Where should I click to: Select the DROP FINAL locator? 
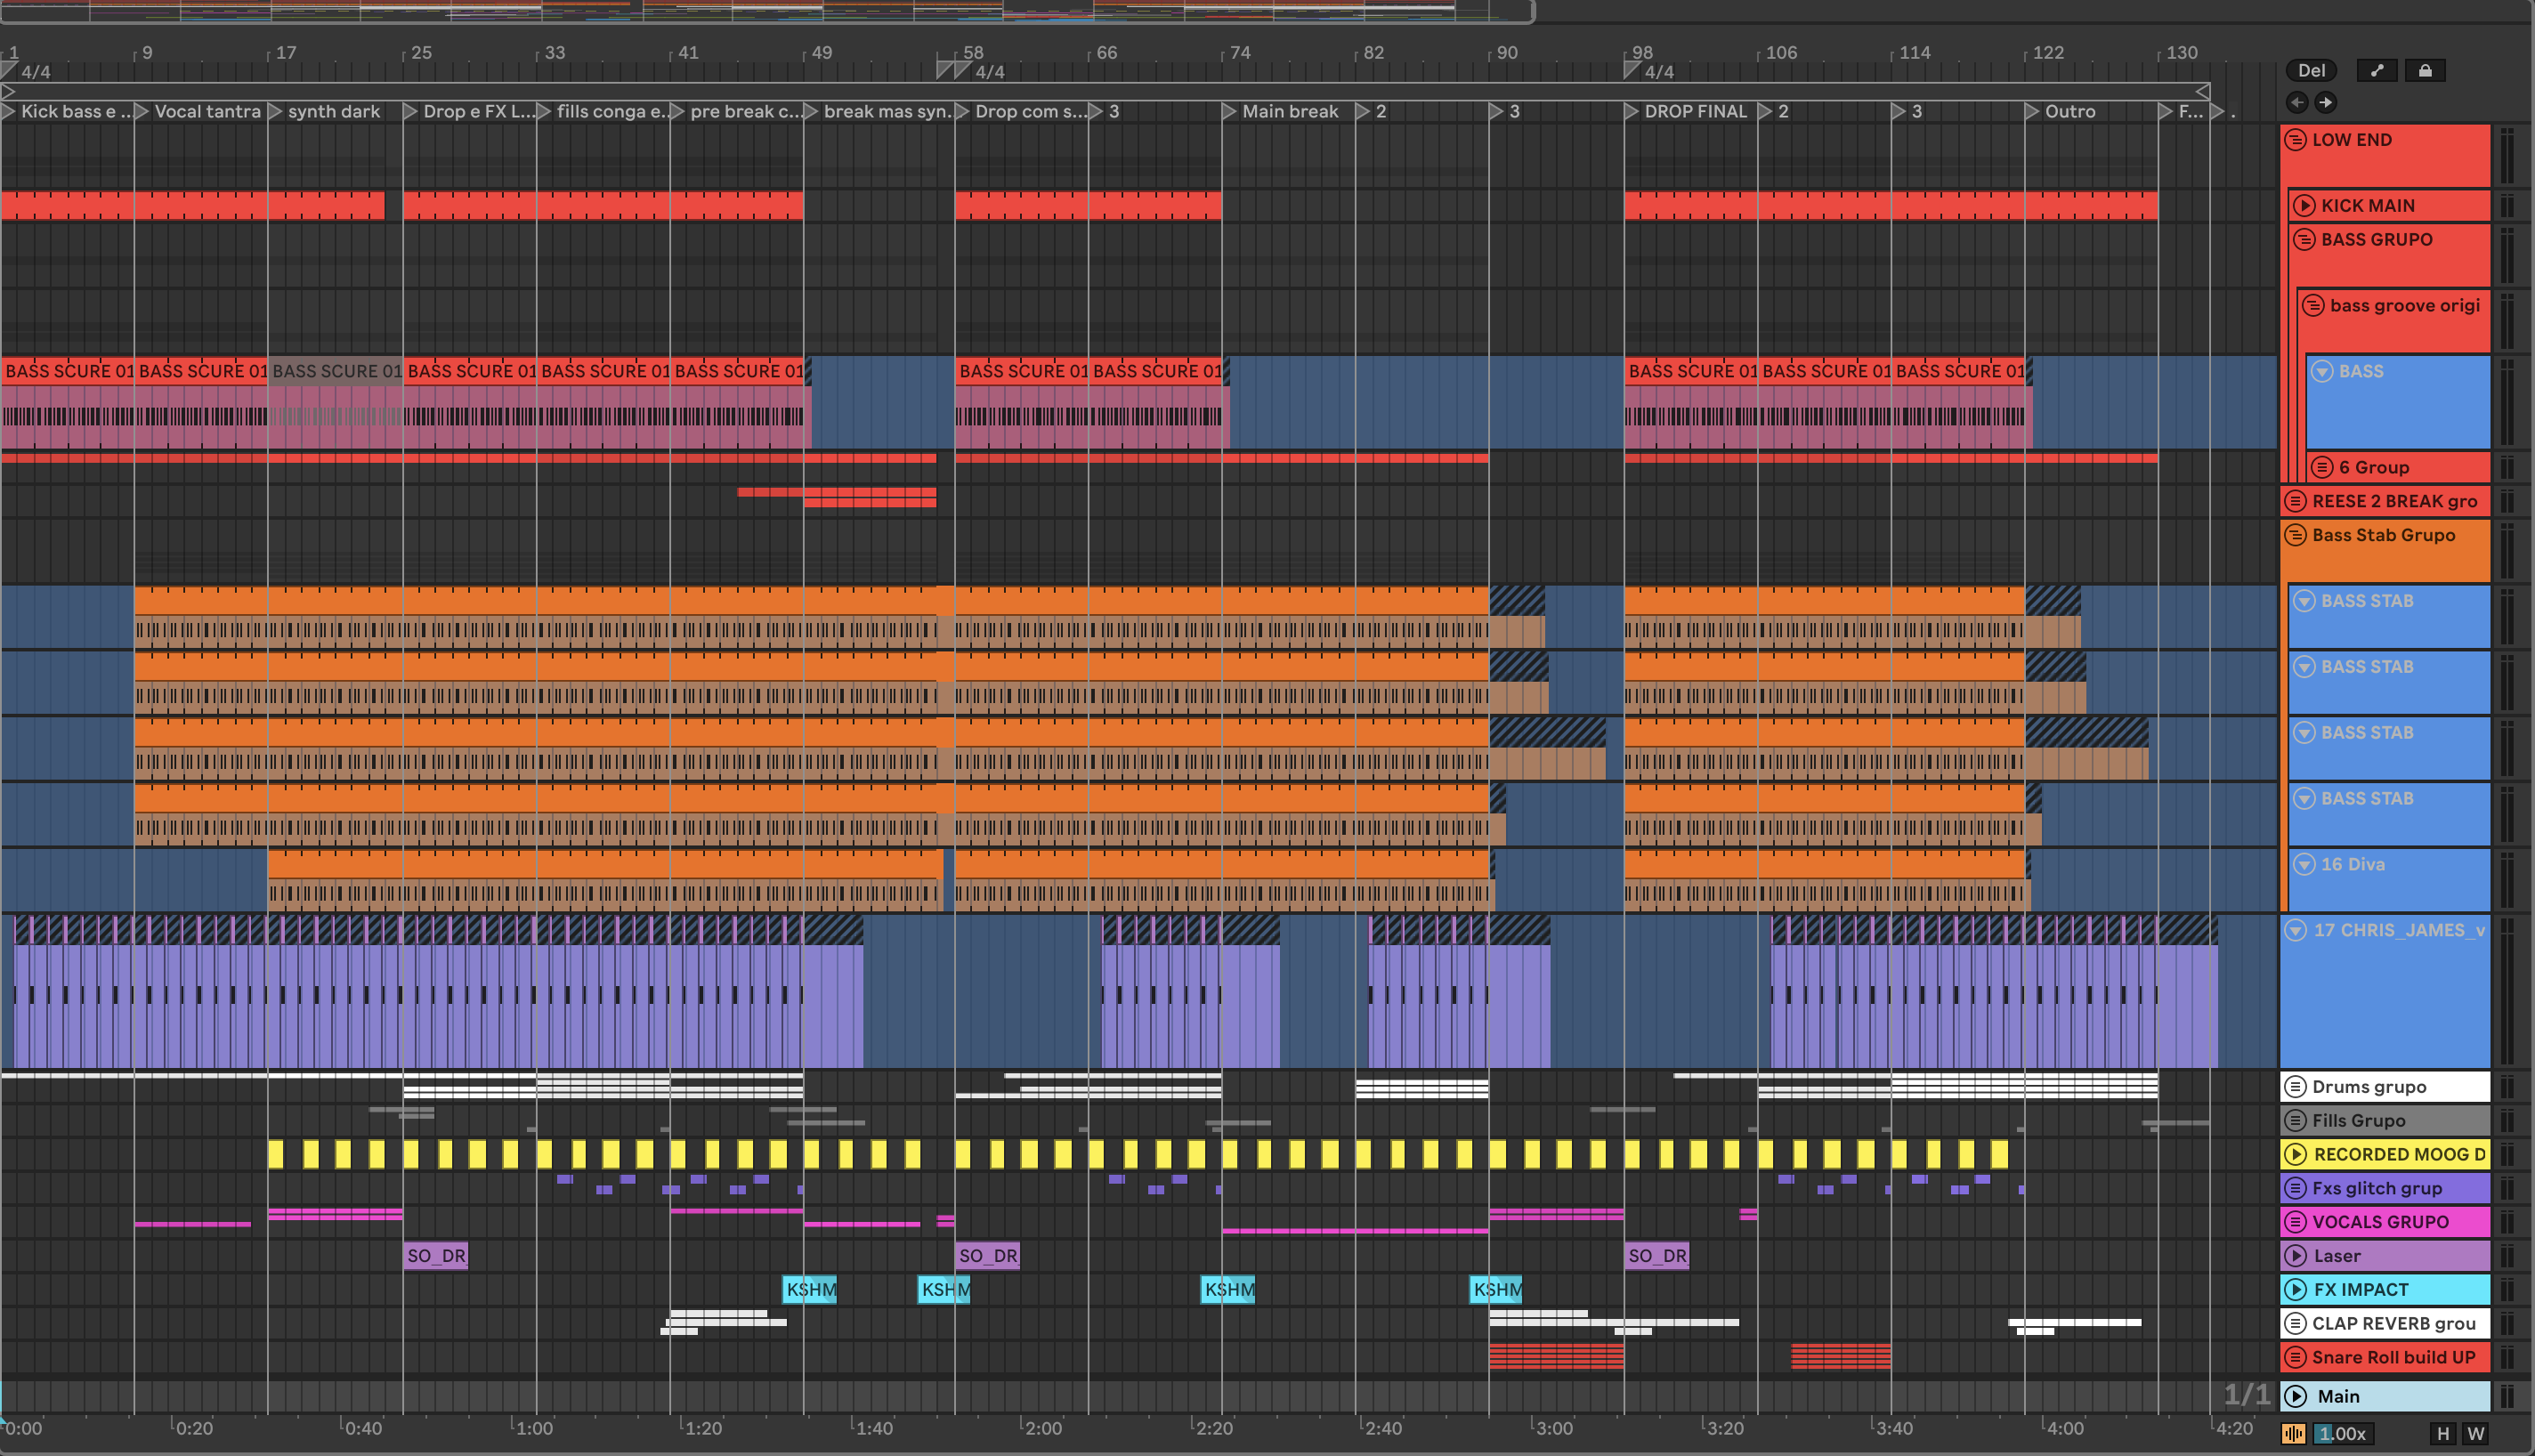1694,112
